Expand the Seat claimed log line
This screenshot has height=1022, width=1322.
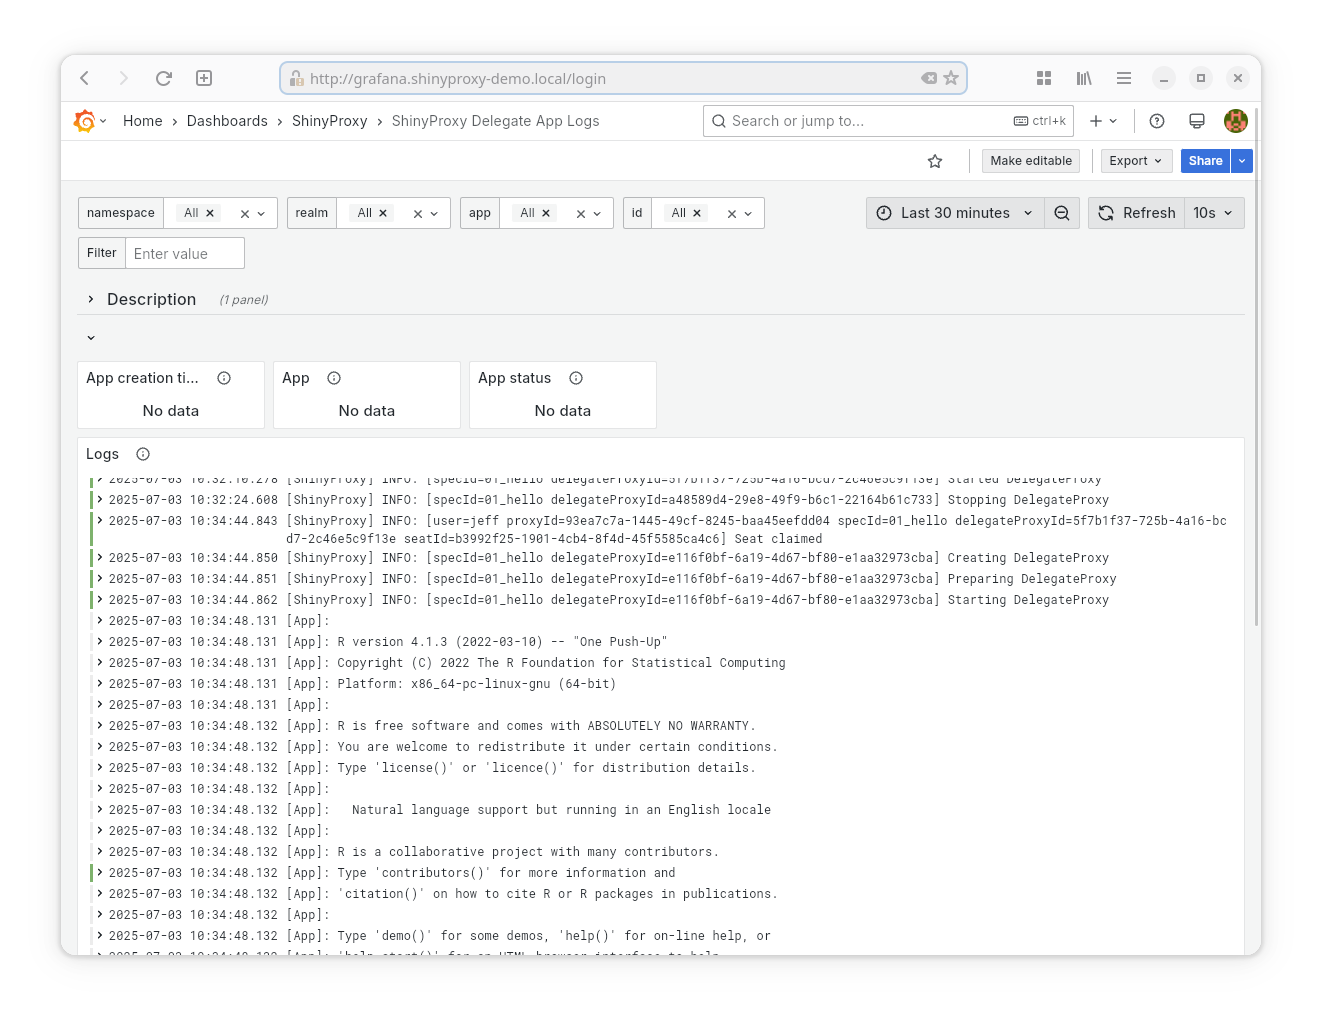(x=100, y=520)
